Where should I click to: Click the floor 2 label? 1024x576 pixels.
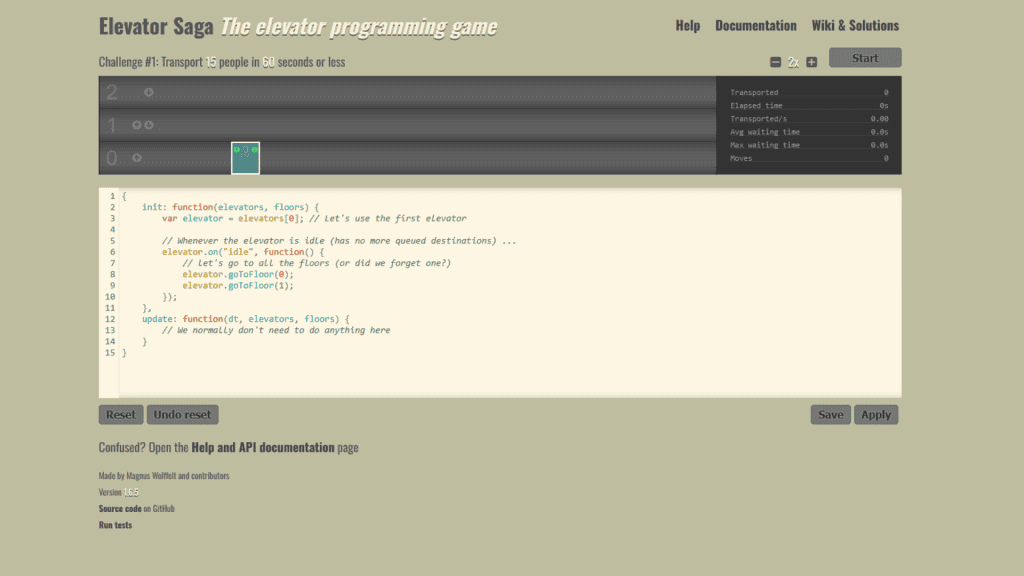112,92
